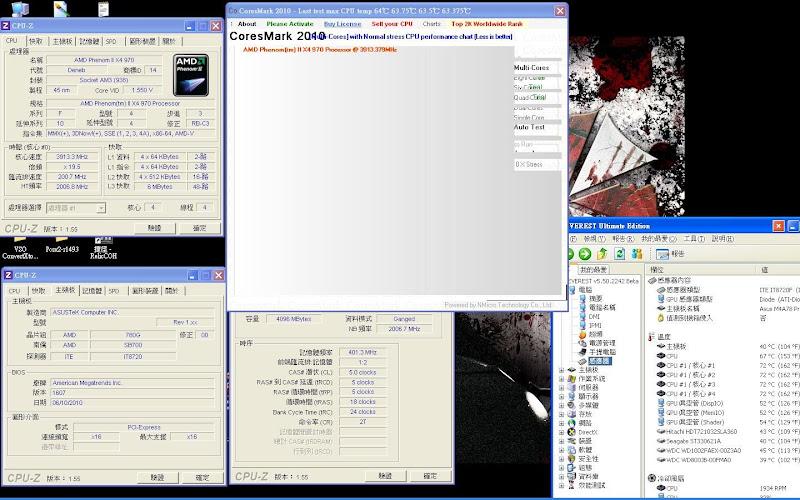The image size is (800, 500).
Task: Click the two-people icon in EVEREST toolbar
Action: (637, 254)
